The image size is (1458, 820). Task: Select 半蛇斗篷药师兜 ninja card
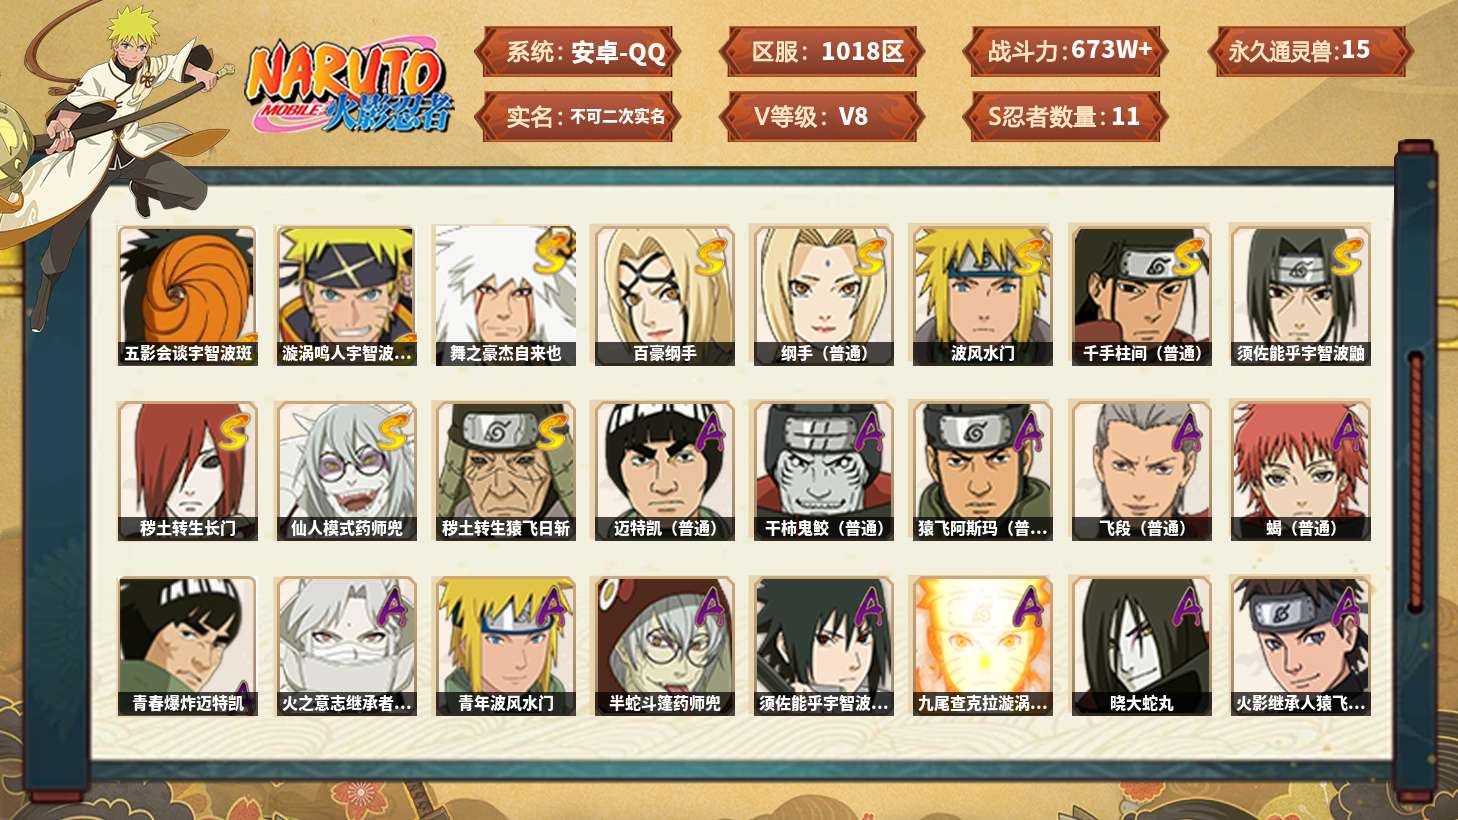[664, 646]
